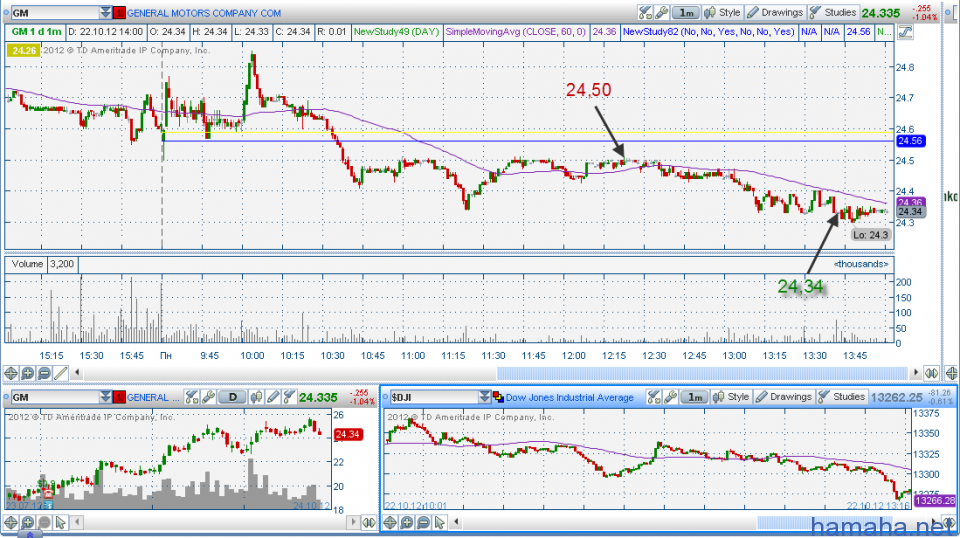Open Drawings menu on $DJI chart

[x=784, y=397]
